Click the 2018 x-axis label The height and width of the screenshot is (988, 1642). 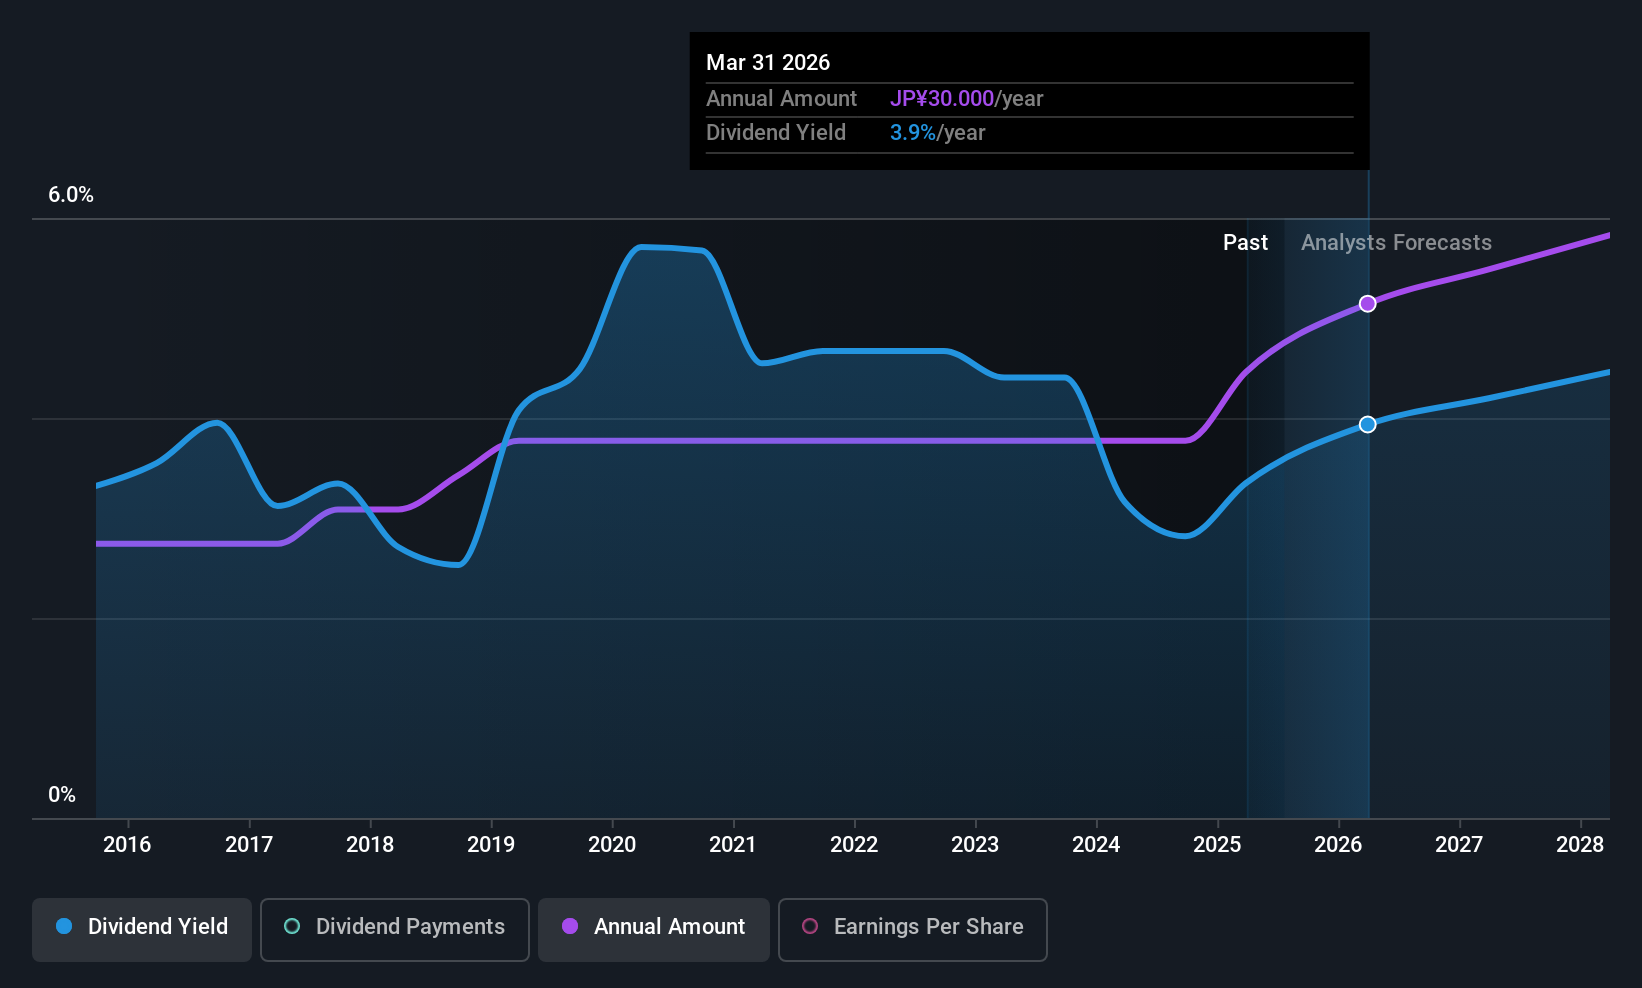(x=370, y=845)
